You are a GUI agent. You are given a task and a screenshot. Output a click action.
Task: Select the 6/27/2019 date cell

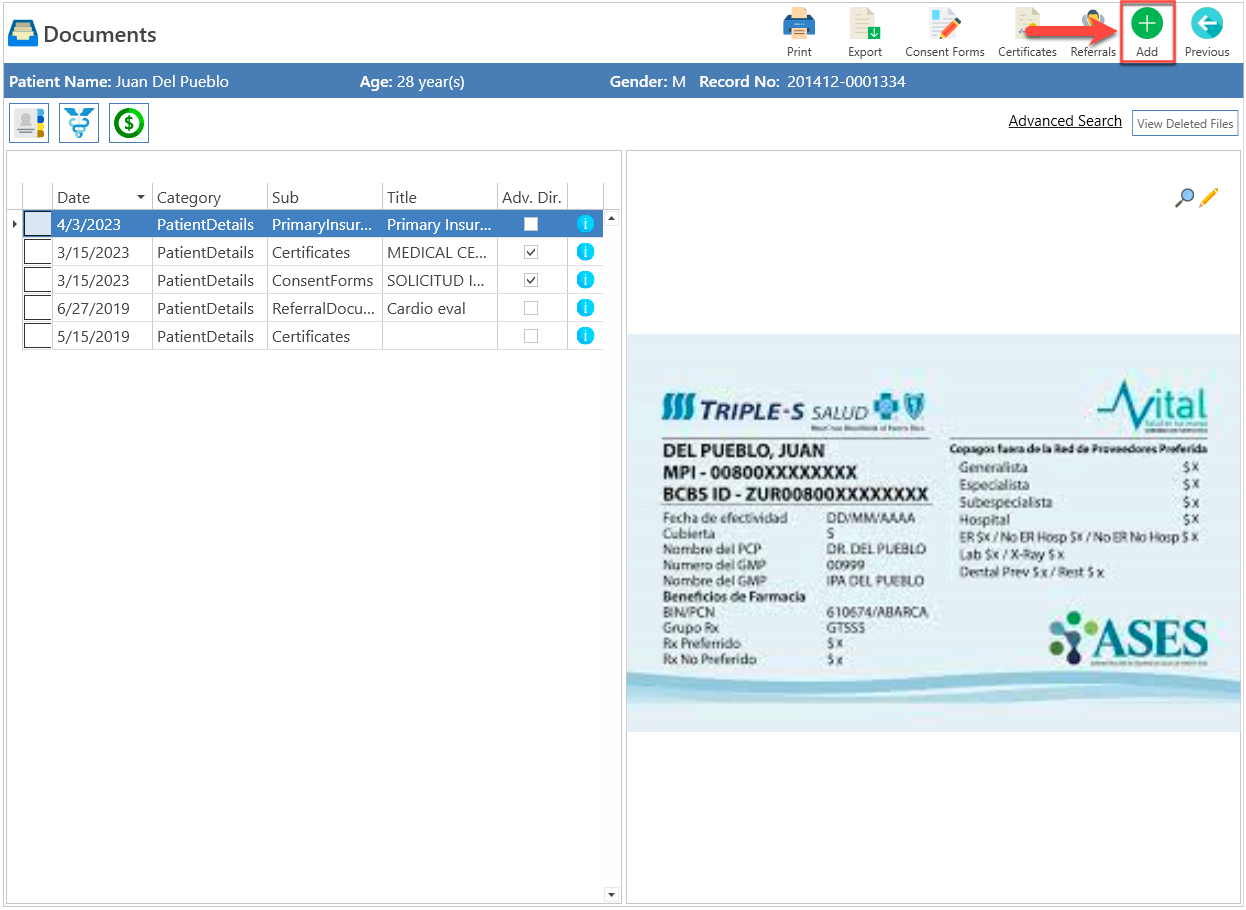[102, 308]
